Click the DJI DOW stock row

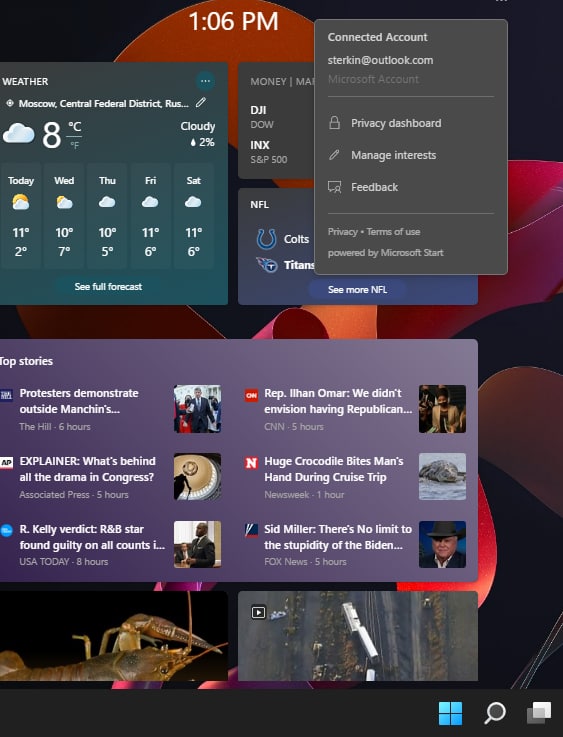coord(282,117)
